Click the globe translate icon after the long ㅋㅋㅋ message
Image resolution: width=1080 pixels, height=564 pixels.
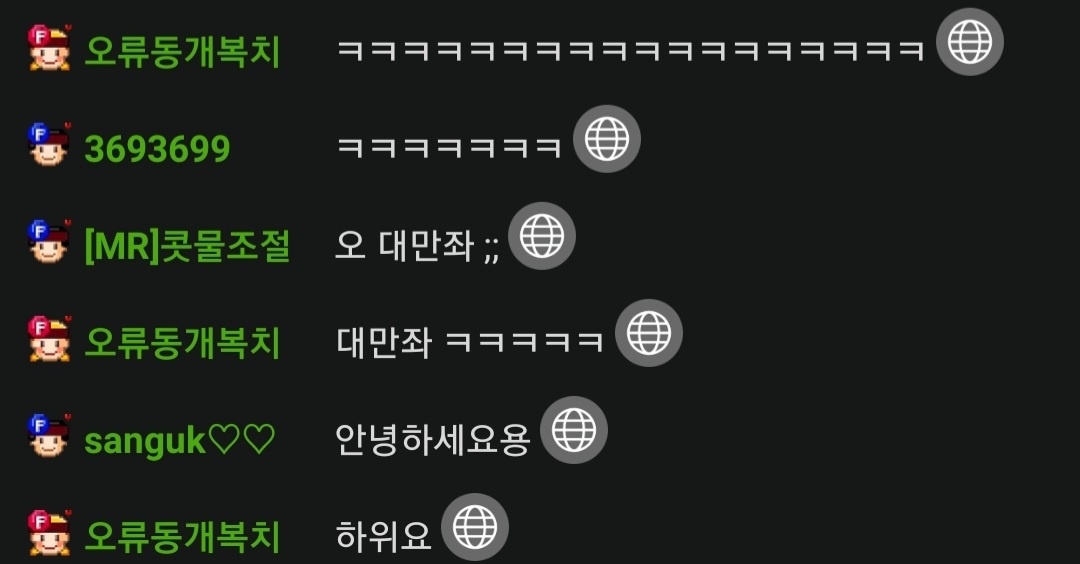pos(970,42)
